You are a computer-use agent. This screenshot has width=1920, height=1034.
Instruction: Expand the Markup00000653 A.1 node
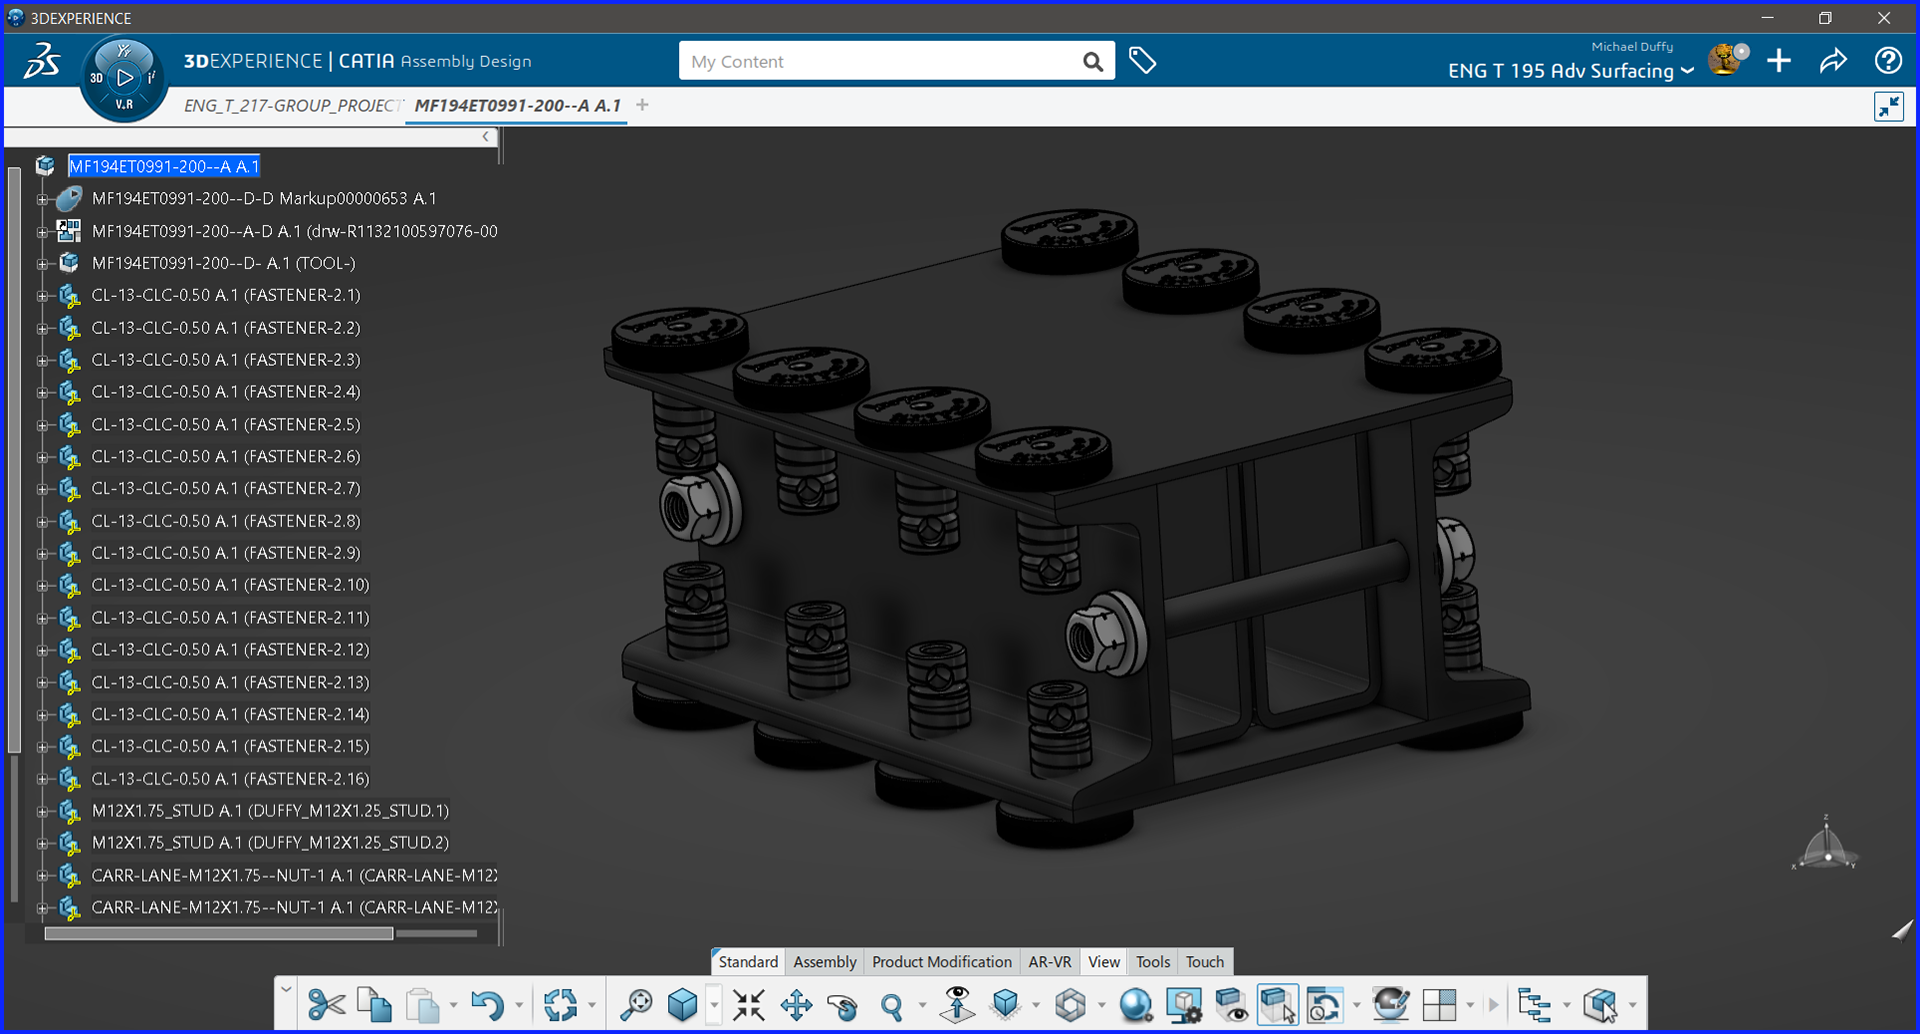pyautogui.click(x=42, y=199)
